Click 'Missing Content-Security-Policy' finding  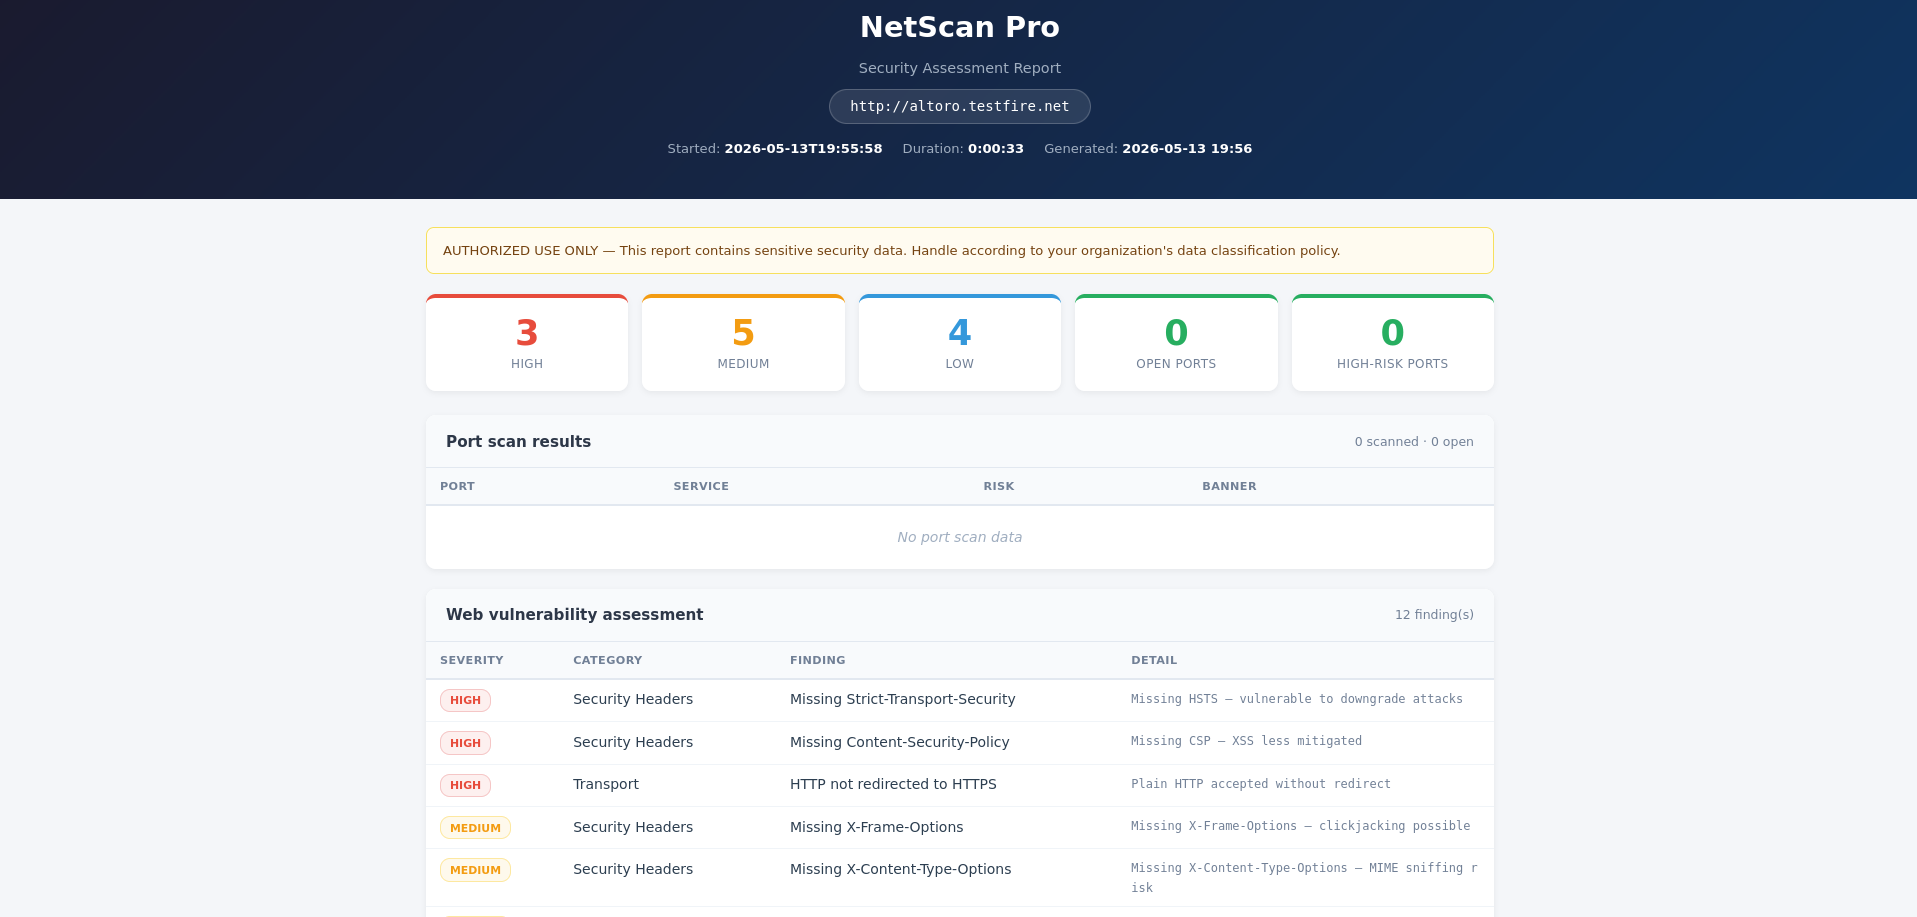pyautogui.click(x=899, y=742)
